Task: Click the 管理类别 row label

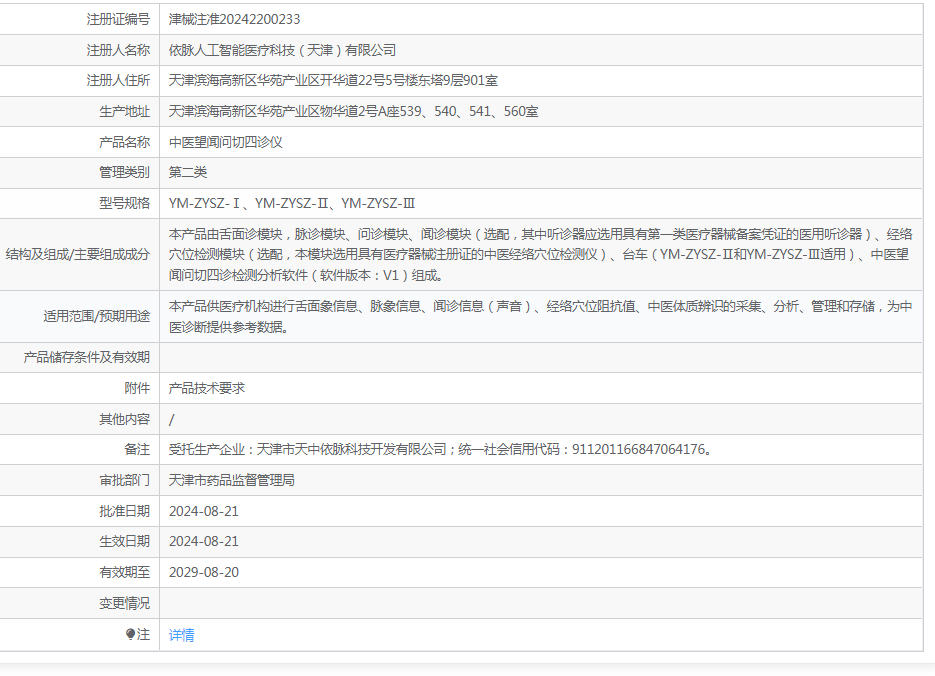Action: click(125, 172)
